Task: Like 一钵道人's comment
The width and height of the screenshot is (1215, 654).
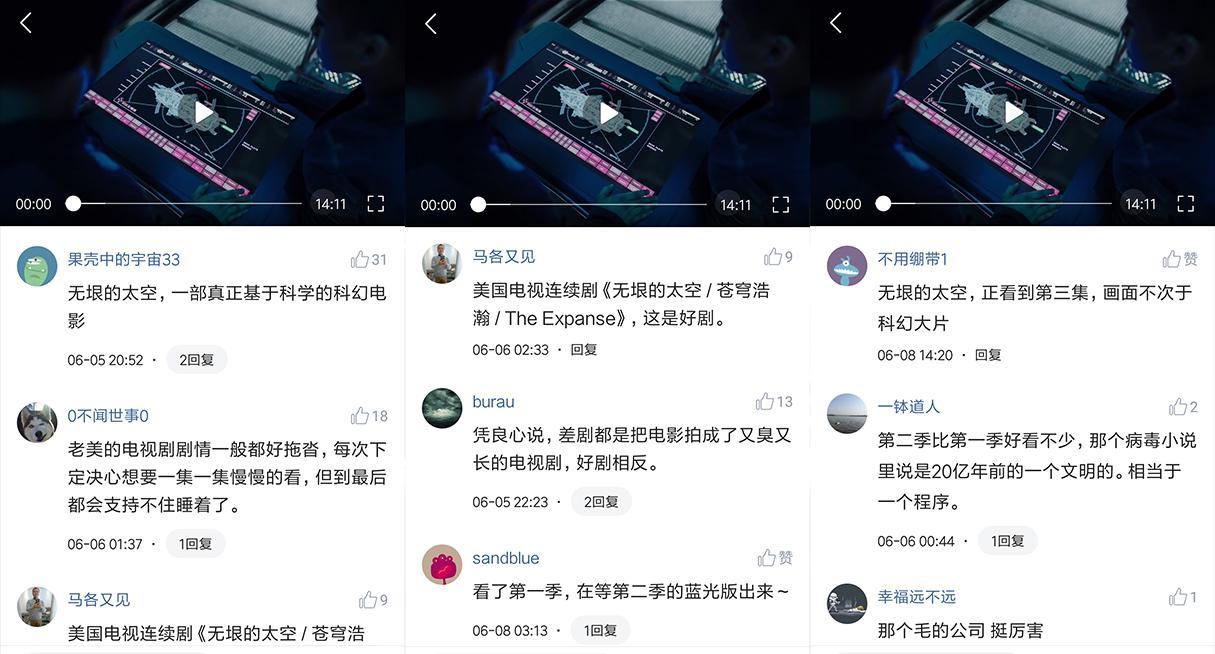Action: (1183, 407)
